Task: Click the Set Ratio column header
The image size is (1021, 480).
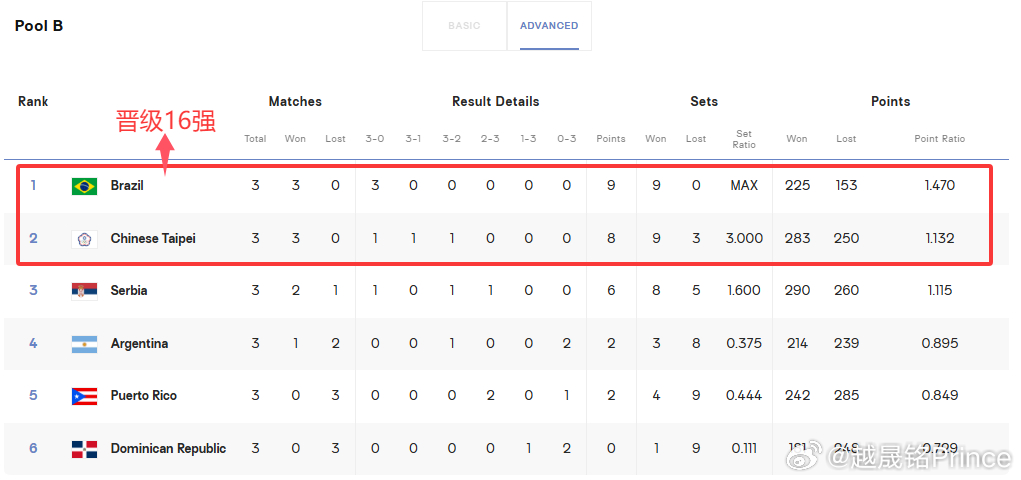Action: pos(744,139)
